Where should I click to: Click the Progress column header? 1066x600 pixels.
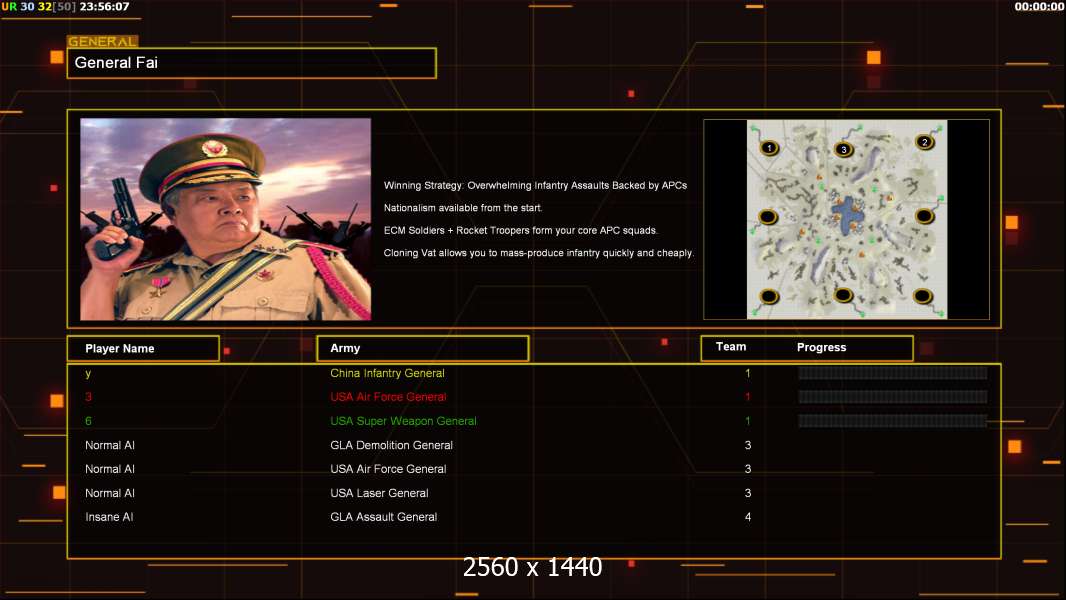click(x=821, y=347)
